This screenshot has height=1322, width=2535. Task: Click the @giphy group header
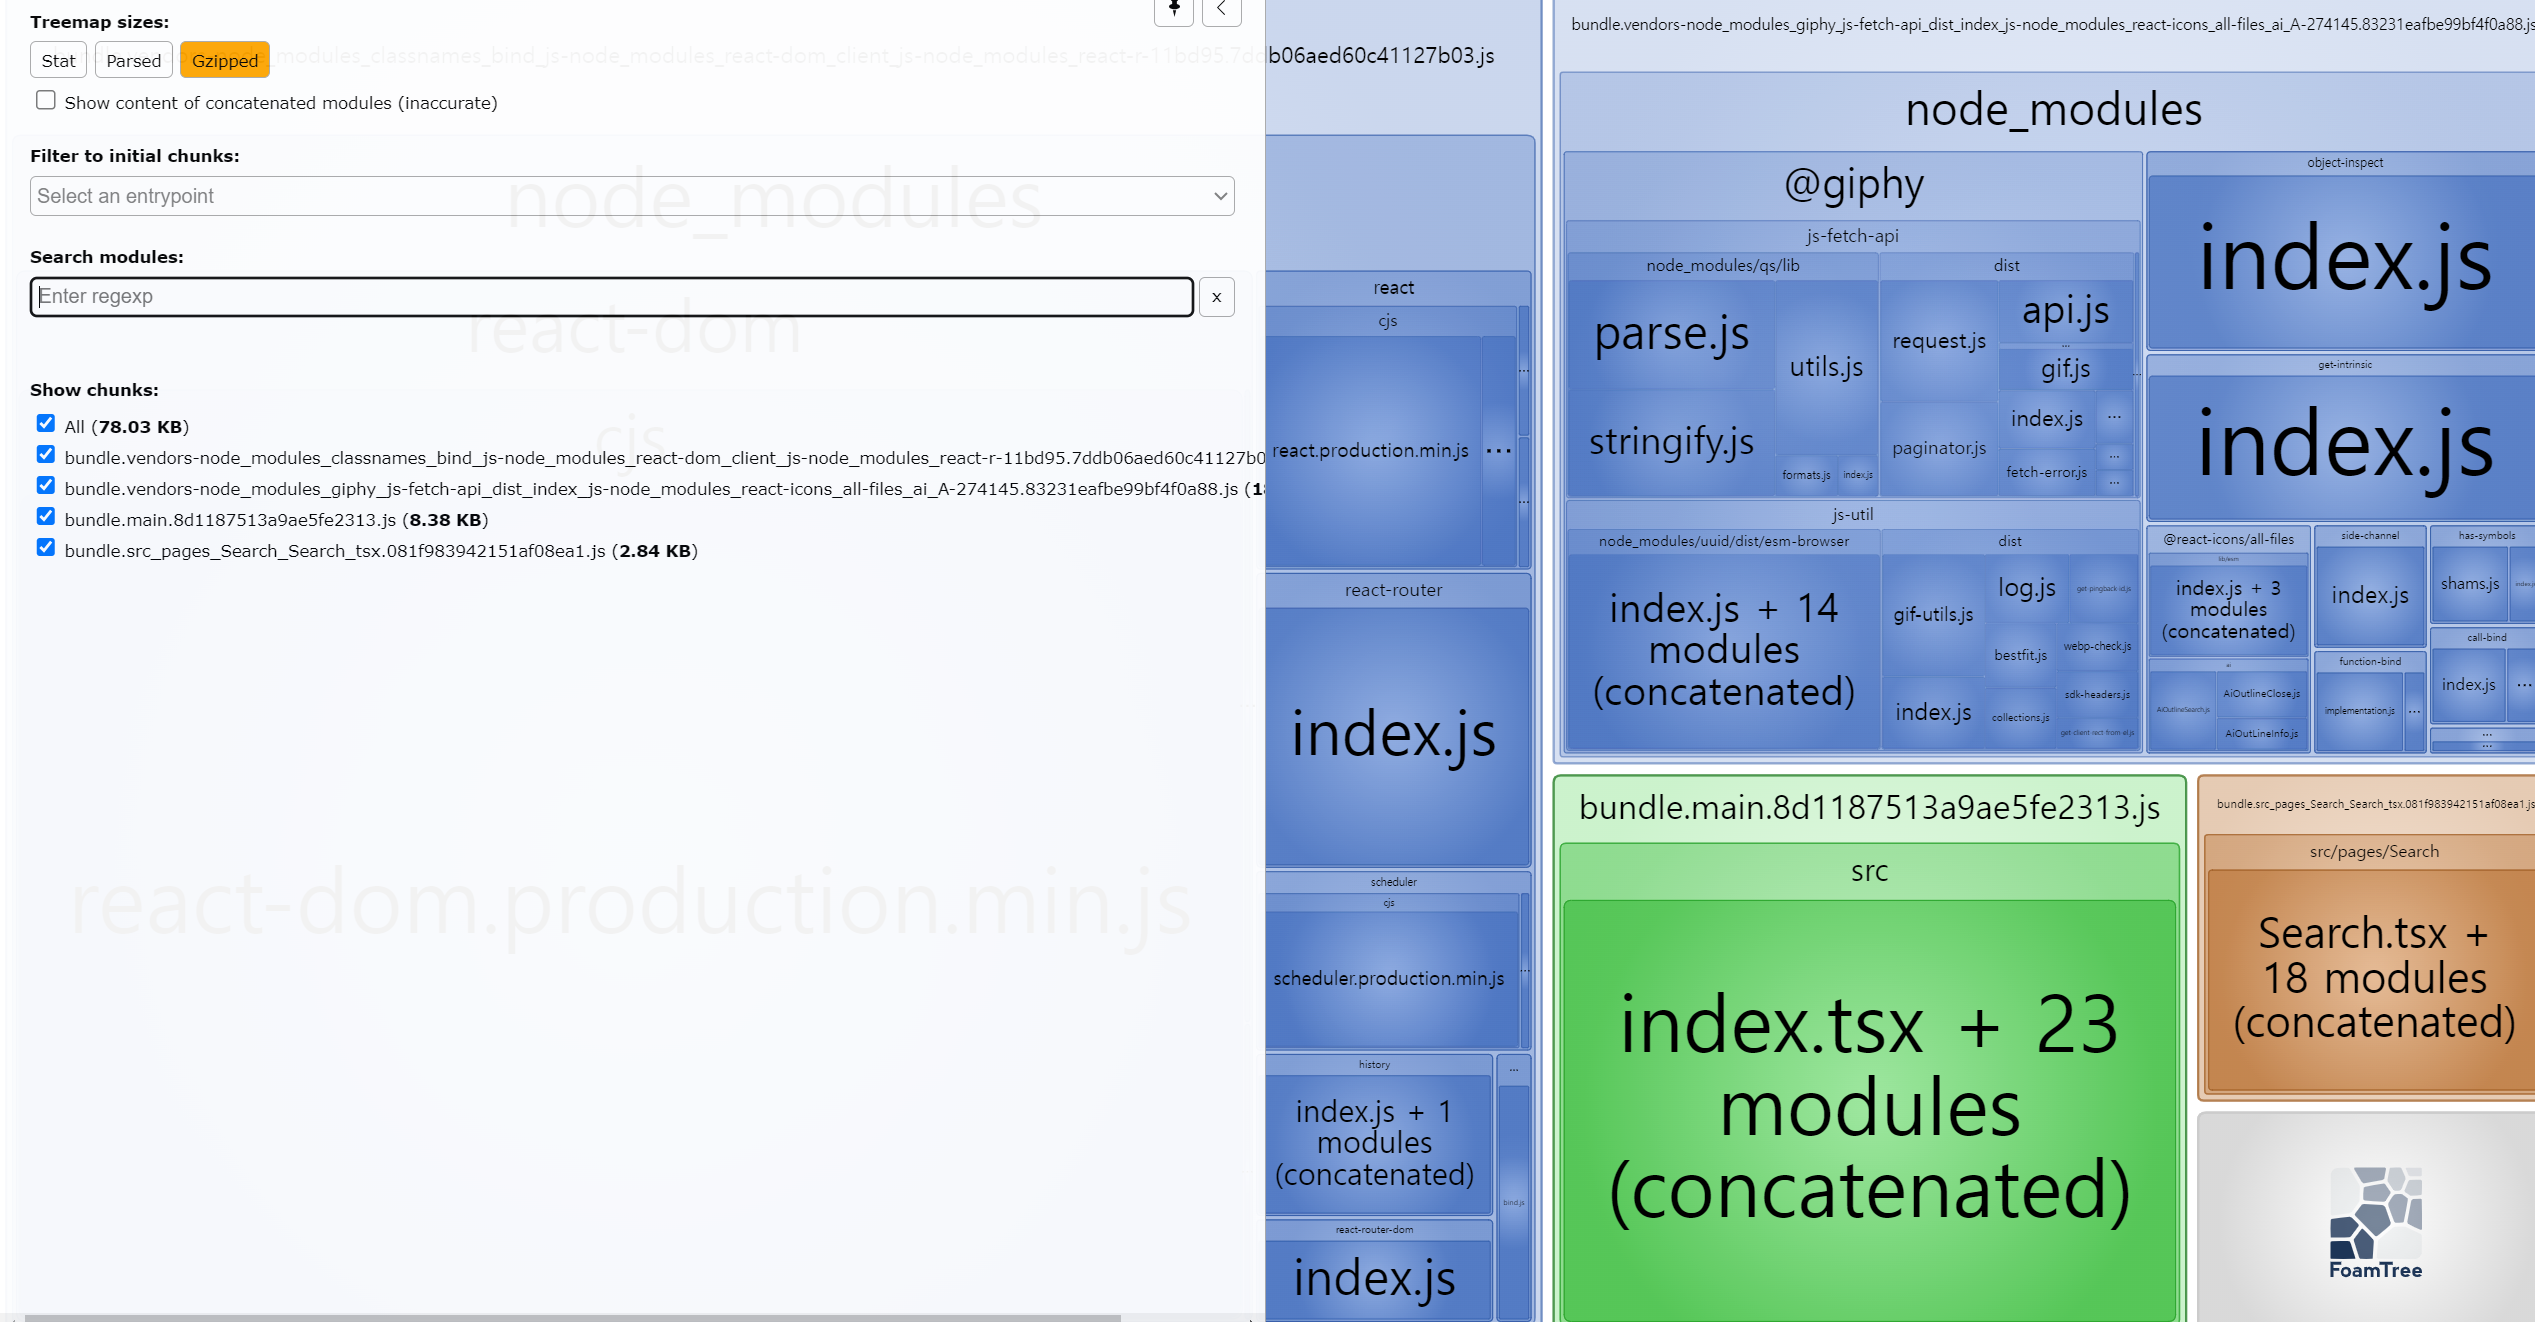1853,185
